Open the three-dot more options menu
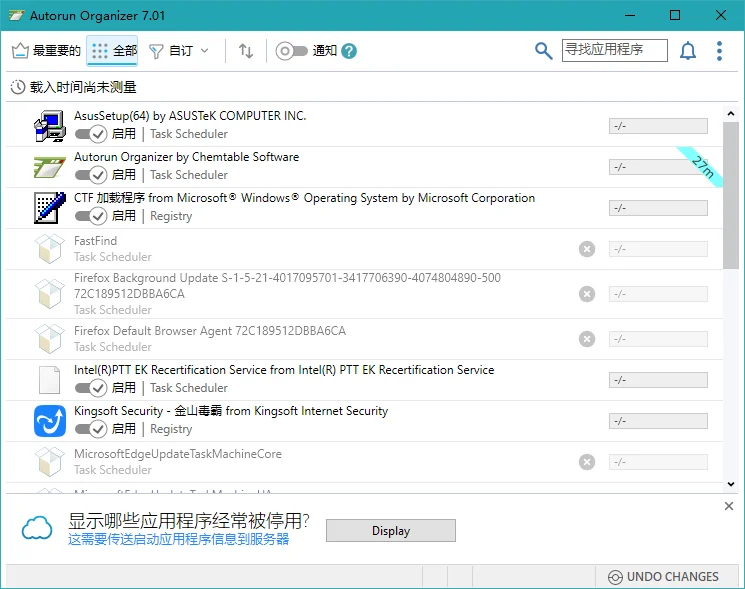 click(x=719, y=51)
